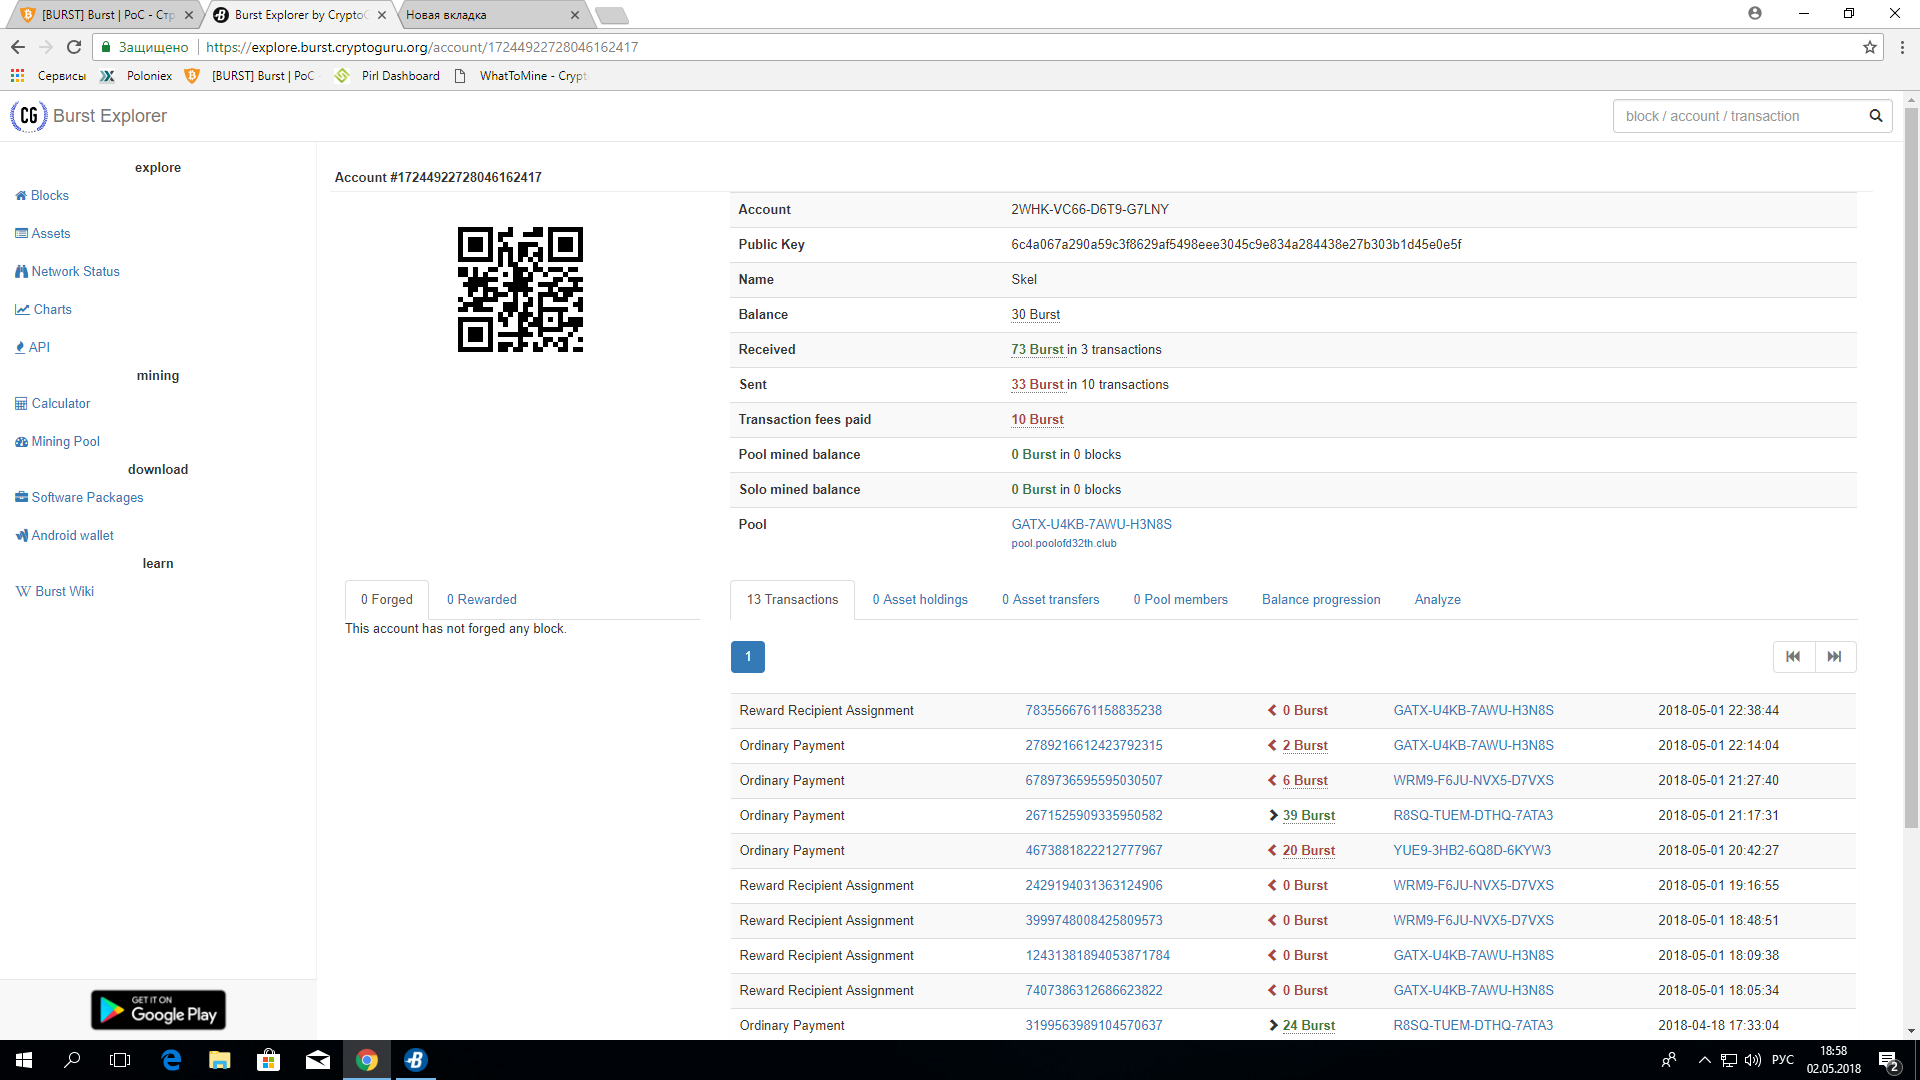The image size is (1920, 1080).
Task: Open pool account GATX-U4KB-7AWU-H3N8S in Pool row
Action: click(1091, 524)
